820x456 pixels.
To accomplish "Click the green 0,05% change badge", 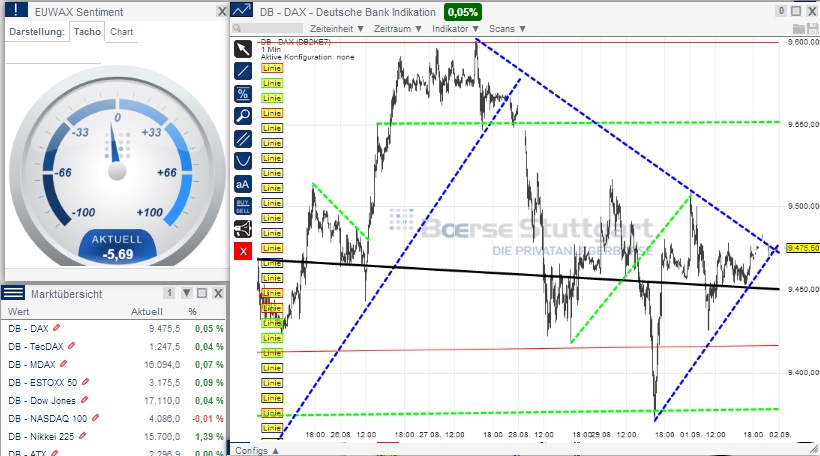I will pos(463,12).
